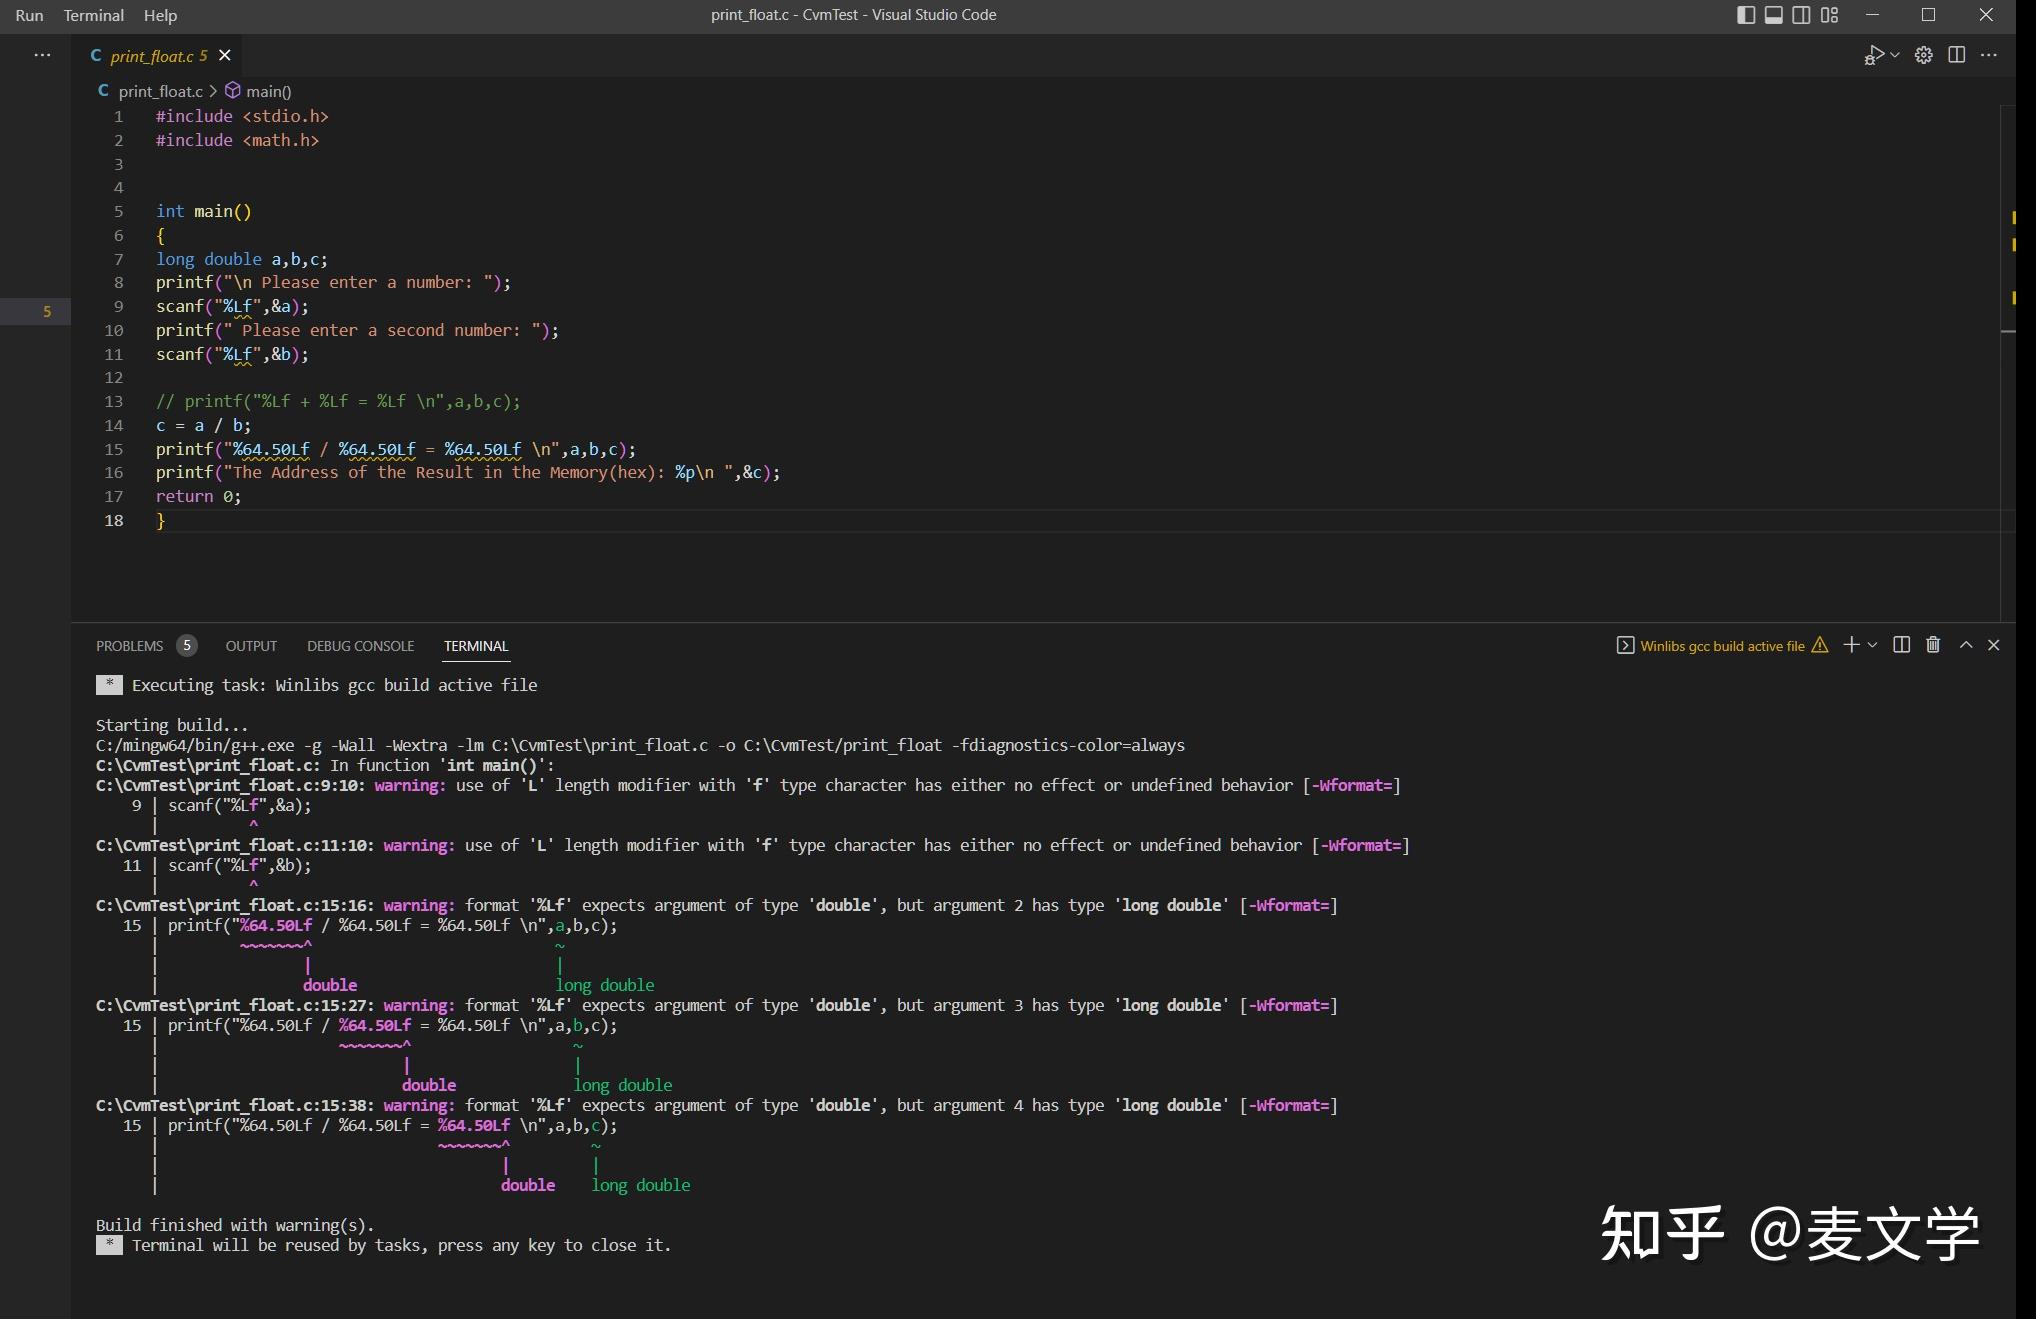
Task: Maximize the panel with the chevron
Action: (1965, 645)
